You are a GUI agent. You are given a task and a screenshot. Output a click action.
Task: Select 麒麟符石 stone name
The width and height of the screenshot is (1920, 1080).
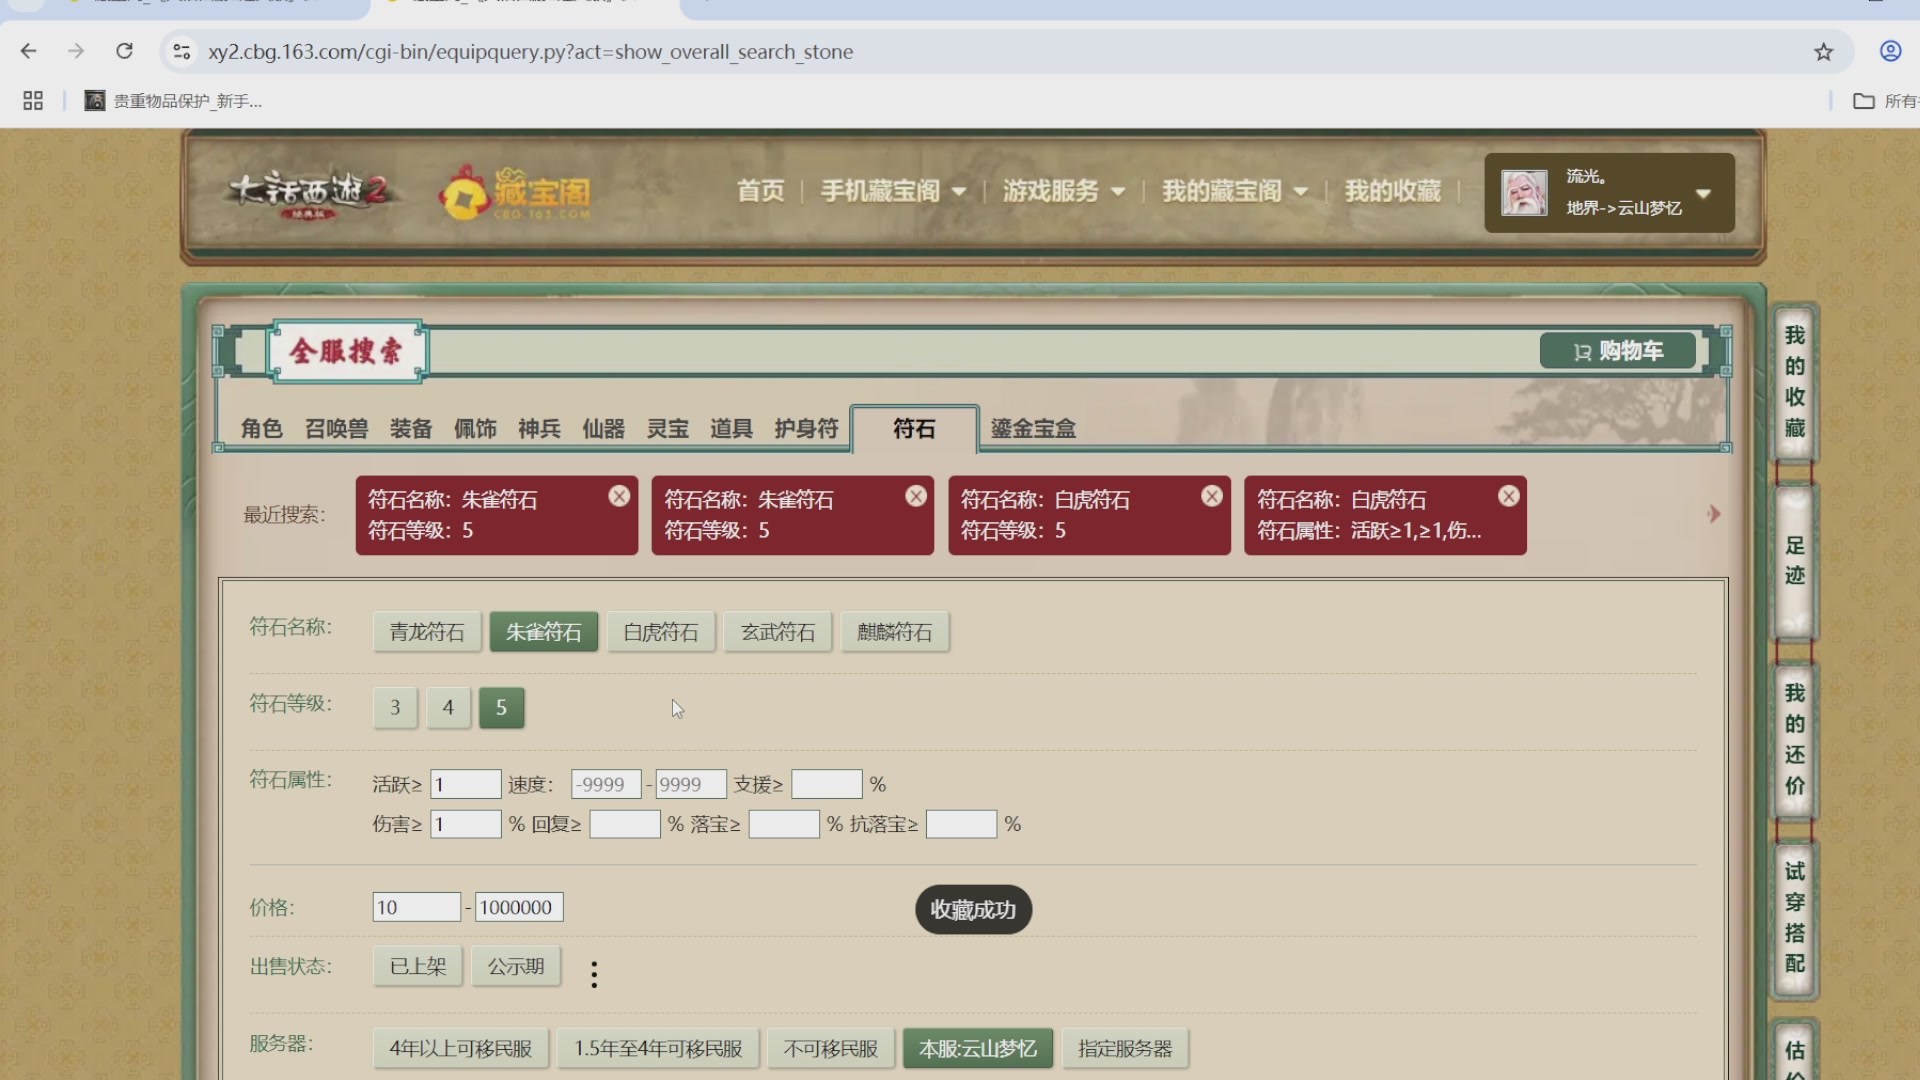click(x=895, y=632)
